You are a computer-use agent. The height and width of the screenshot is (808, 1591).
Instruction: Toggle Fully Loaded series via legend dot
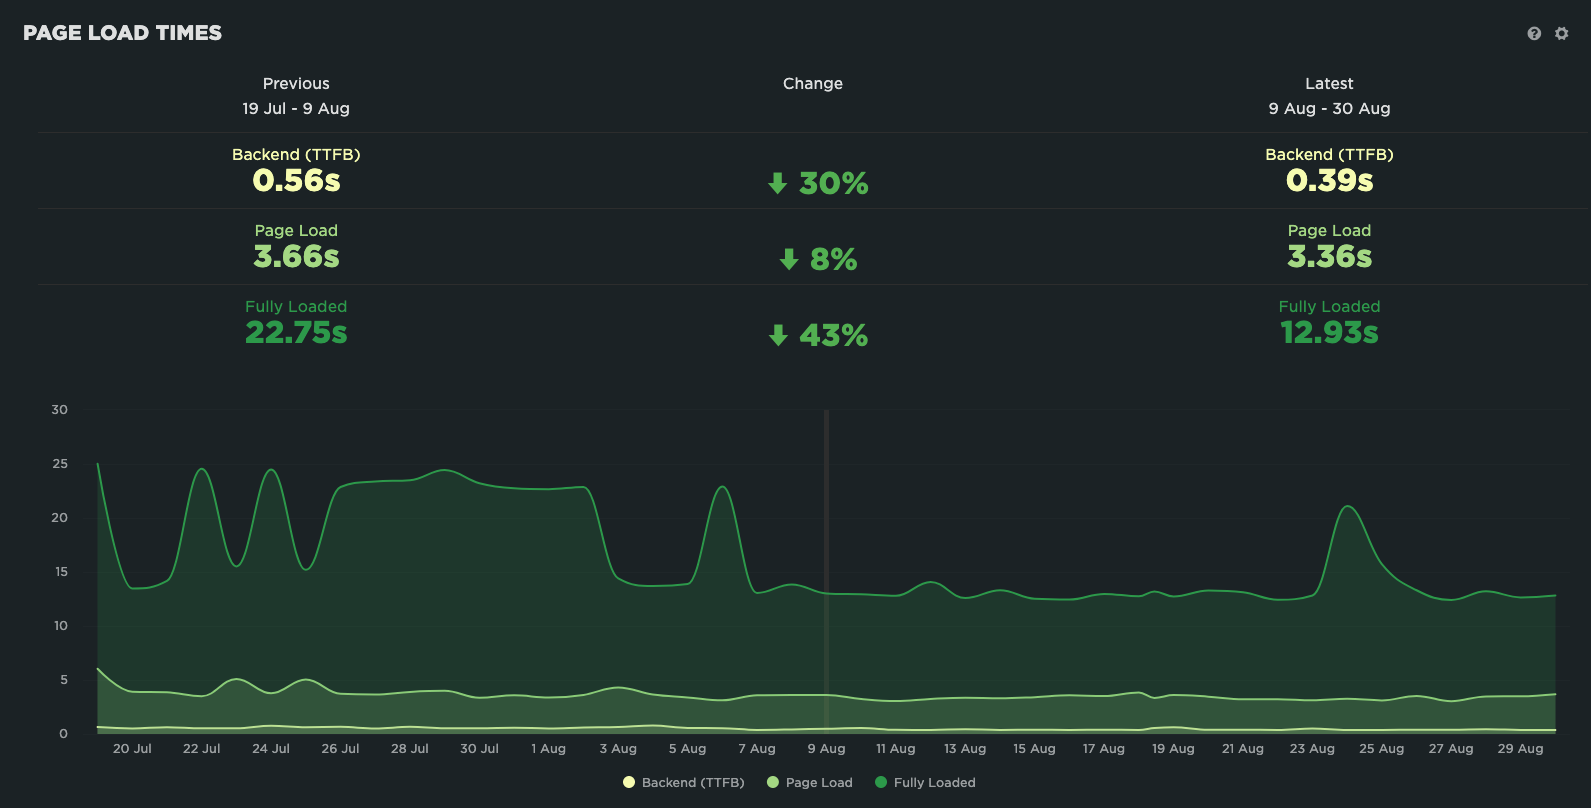881,782
